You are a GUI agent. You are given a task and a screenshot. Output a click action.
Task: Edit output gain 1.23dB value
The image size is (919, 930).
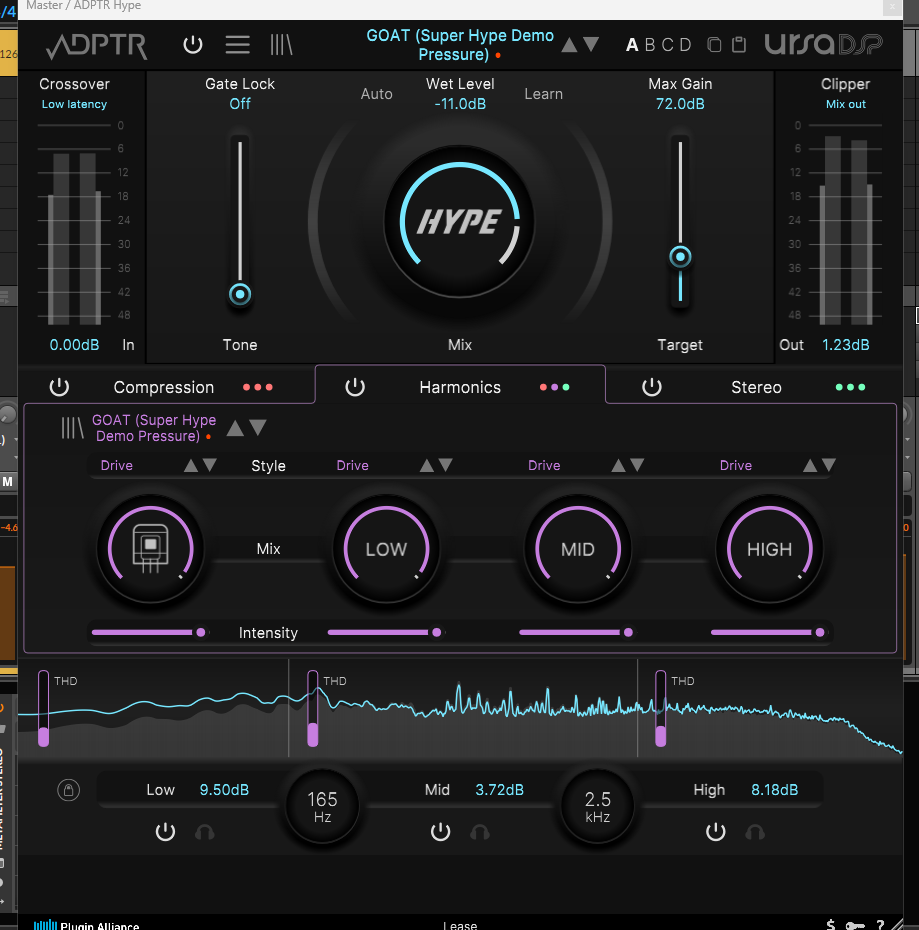[845, 345]
